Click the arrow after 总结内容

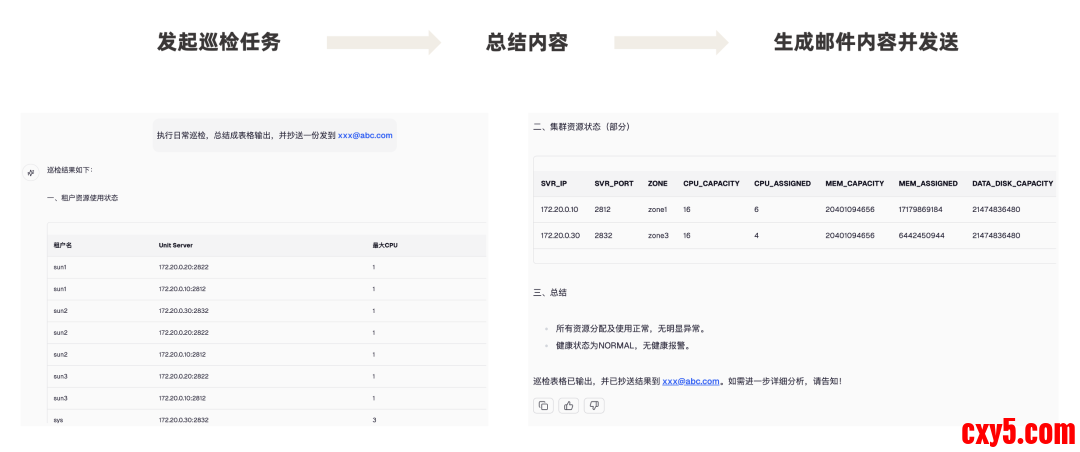point(671,42)
